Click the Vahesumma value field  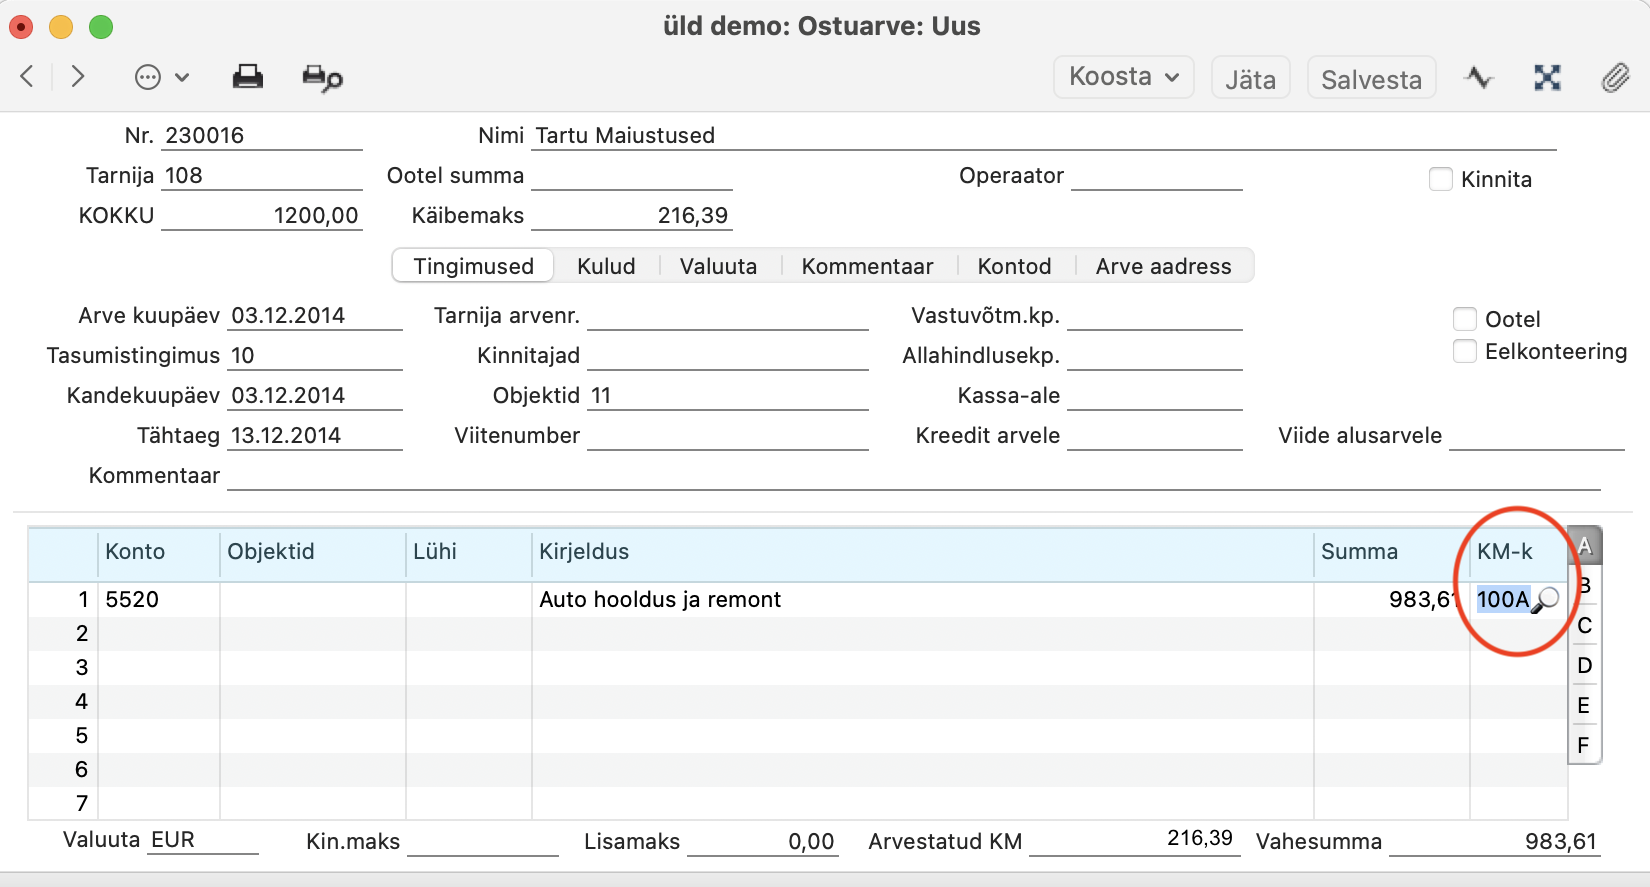pyautogui.click(x=1494, y=842)
